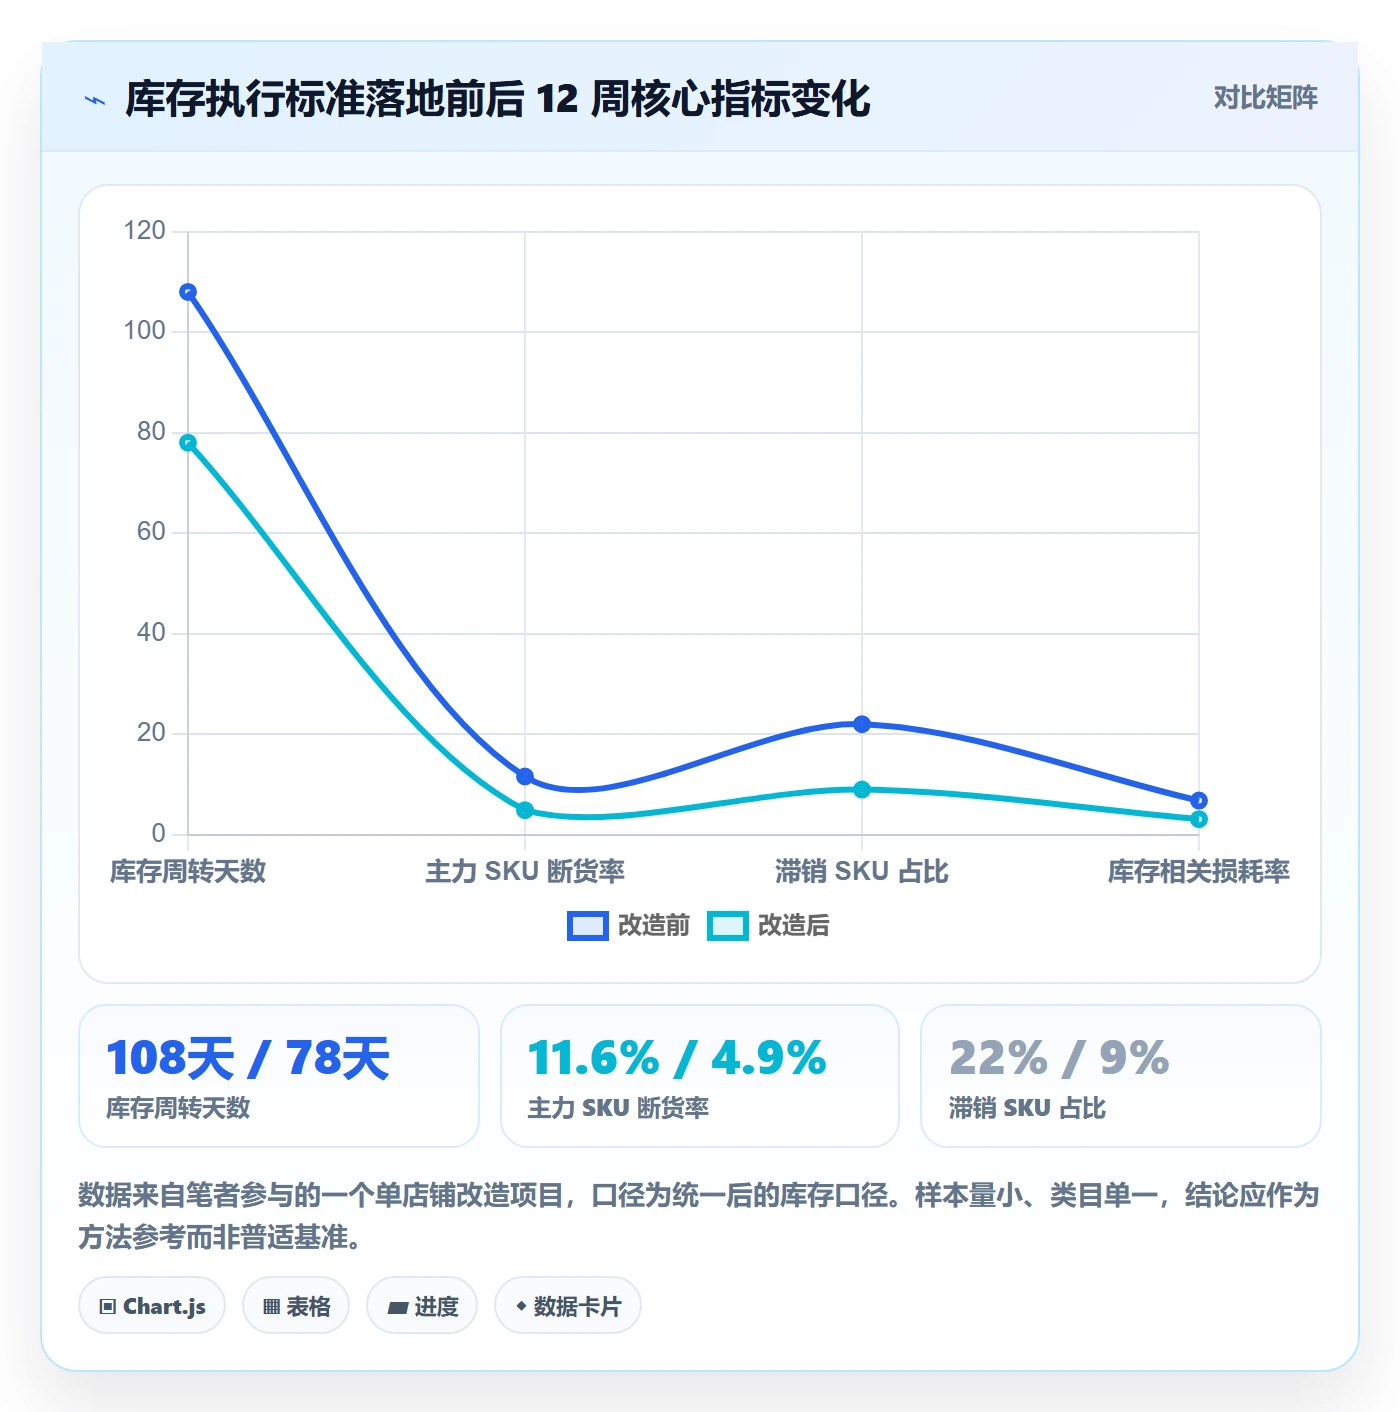This screenshot has height=1412, width=1400.
Task: Toggle the 改造前 legend swatch
Action: tap(587, 926)
